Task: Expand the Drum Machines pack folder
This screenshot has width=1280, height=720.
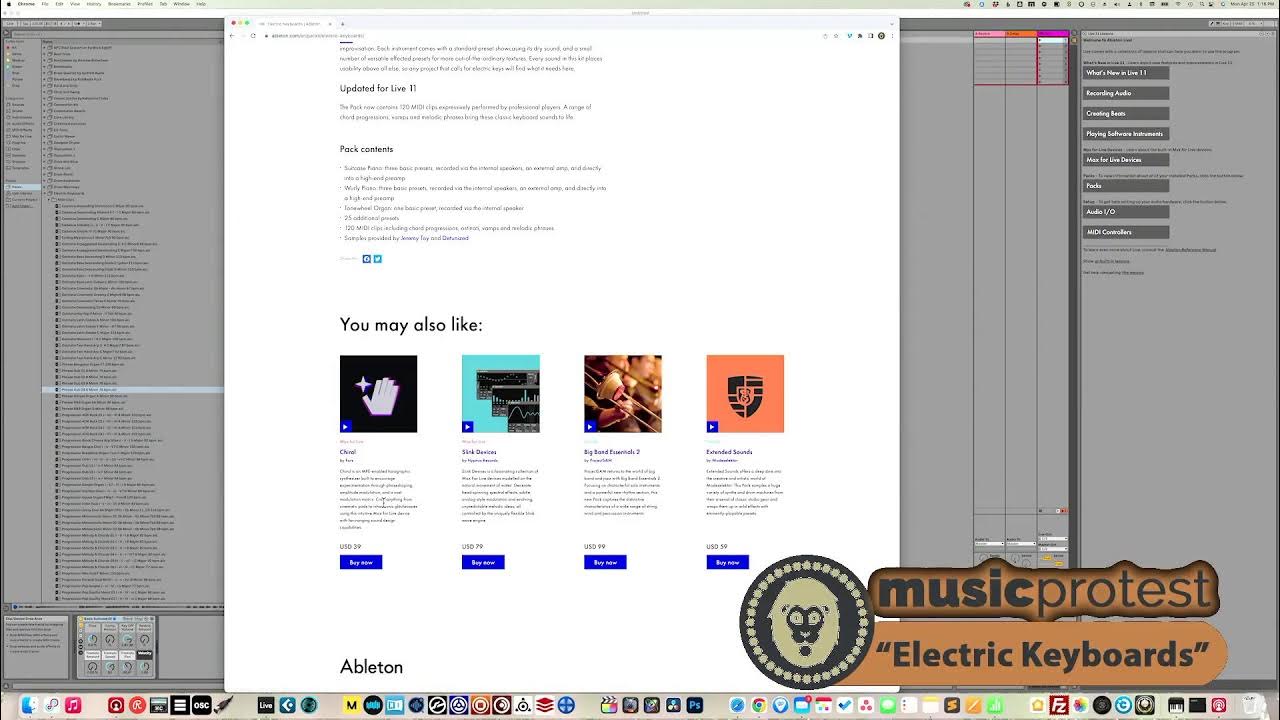Action: click(x=44, y=187)
